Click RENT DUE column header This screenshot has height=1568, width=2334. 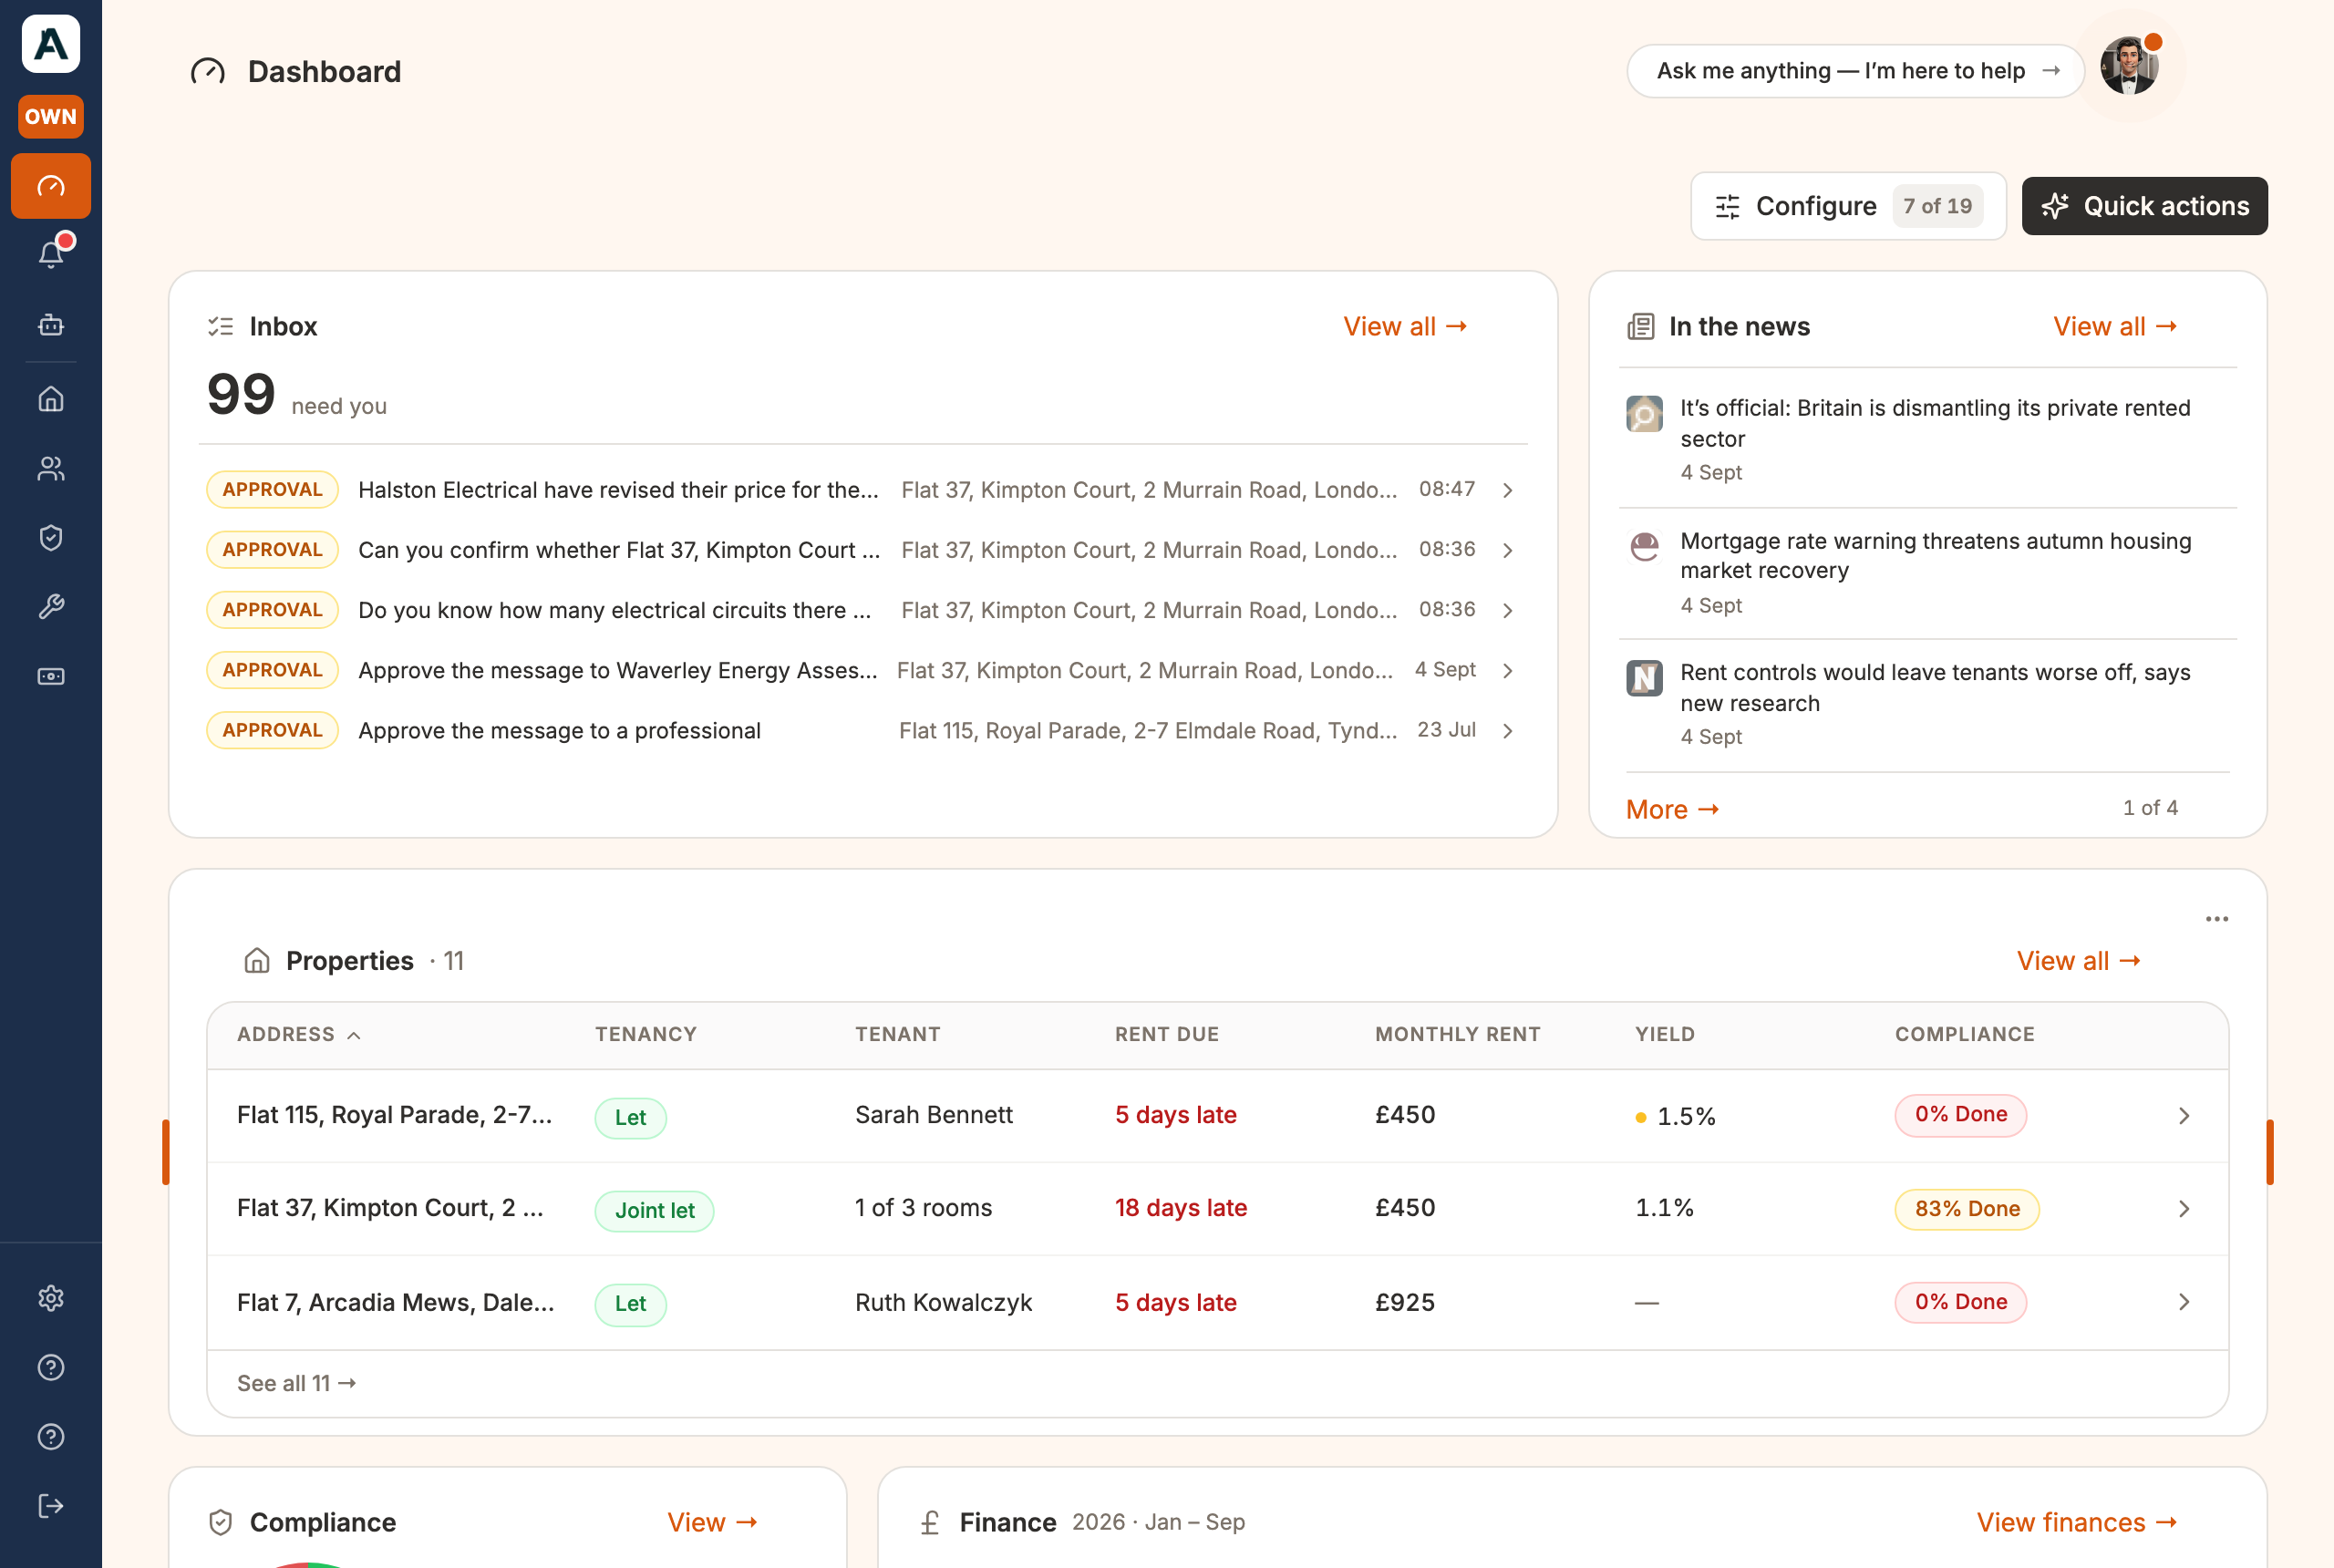point(1166,1034)
